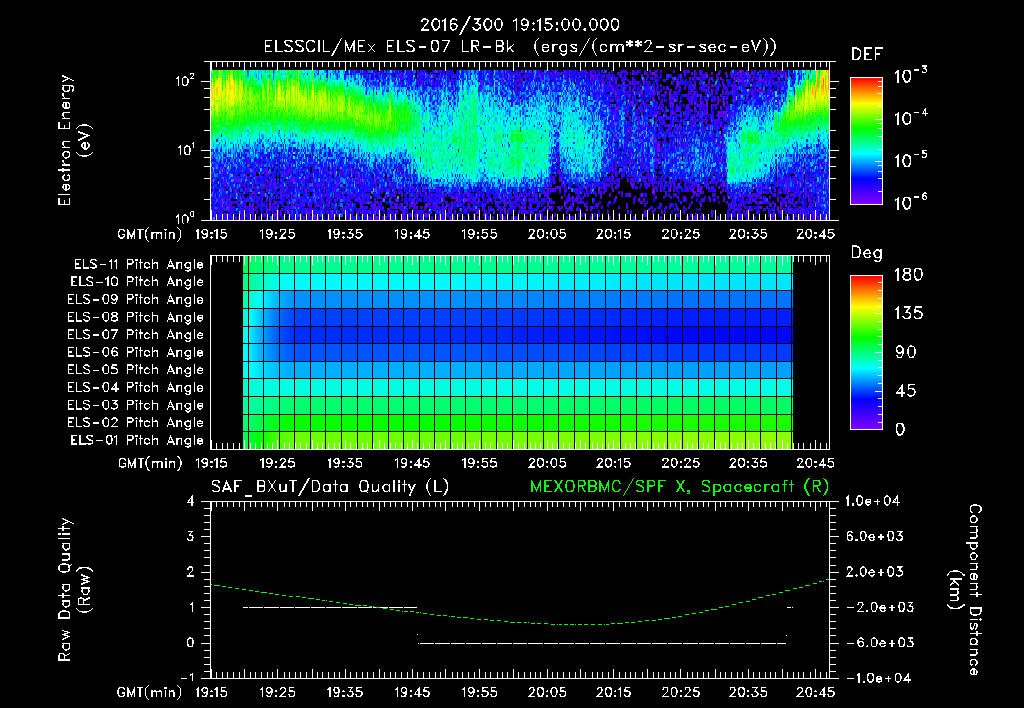
Task: Click the Electron Energy (eV) axis label
Action: tap(74, 140)
